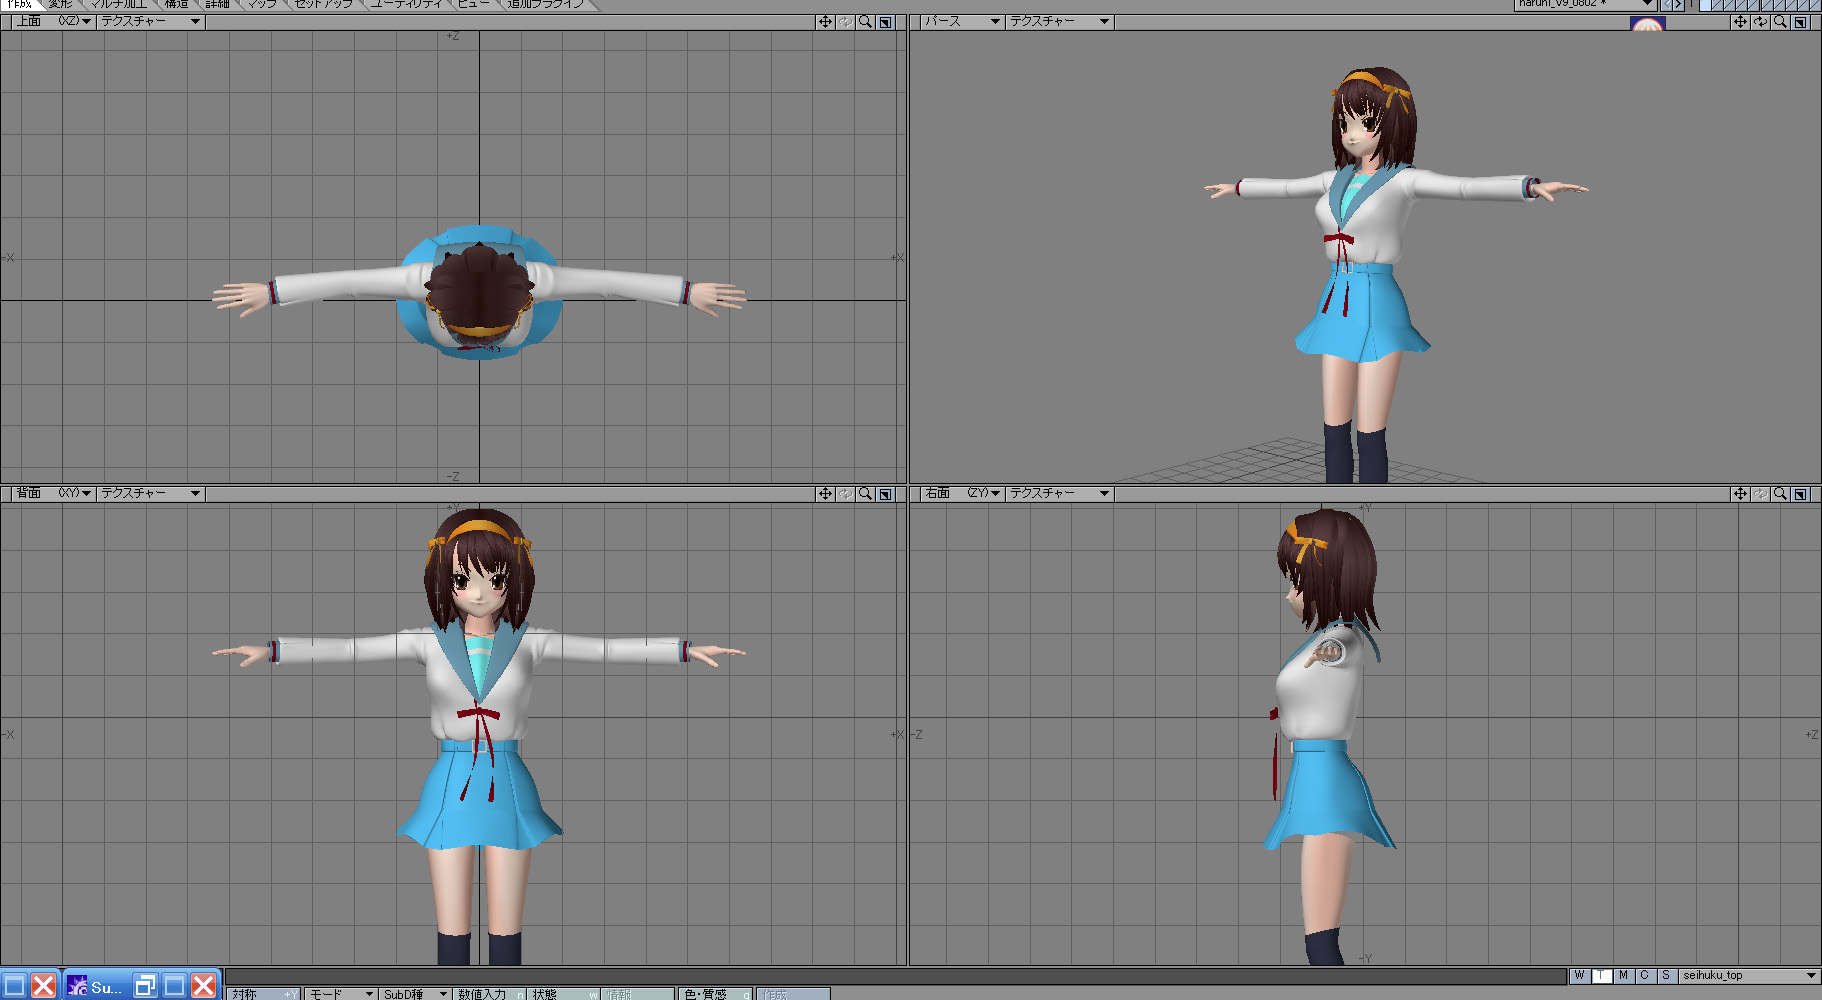Switch to 詳細 tab
The width and height of the screenshot is (1822, 1000).
click(x=217, y=4)
